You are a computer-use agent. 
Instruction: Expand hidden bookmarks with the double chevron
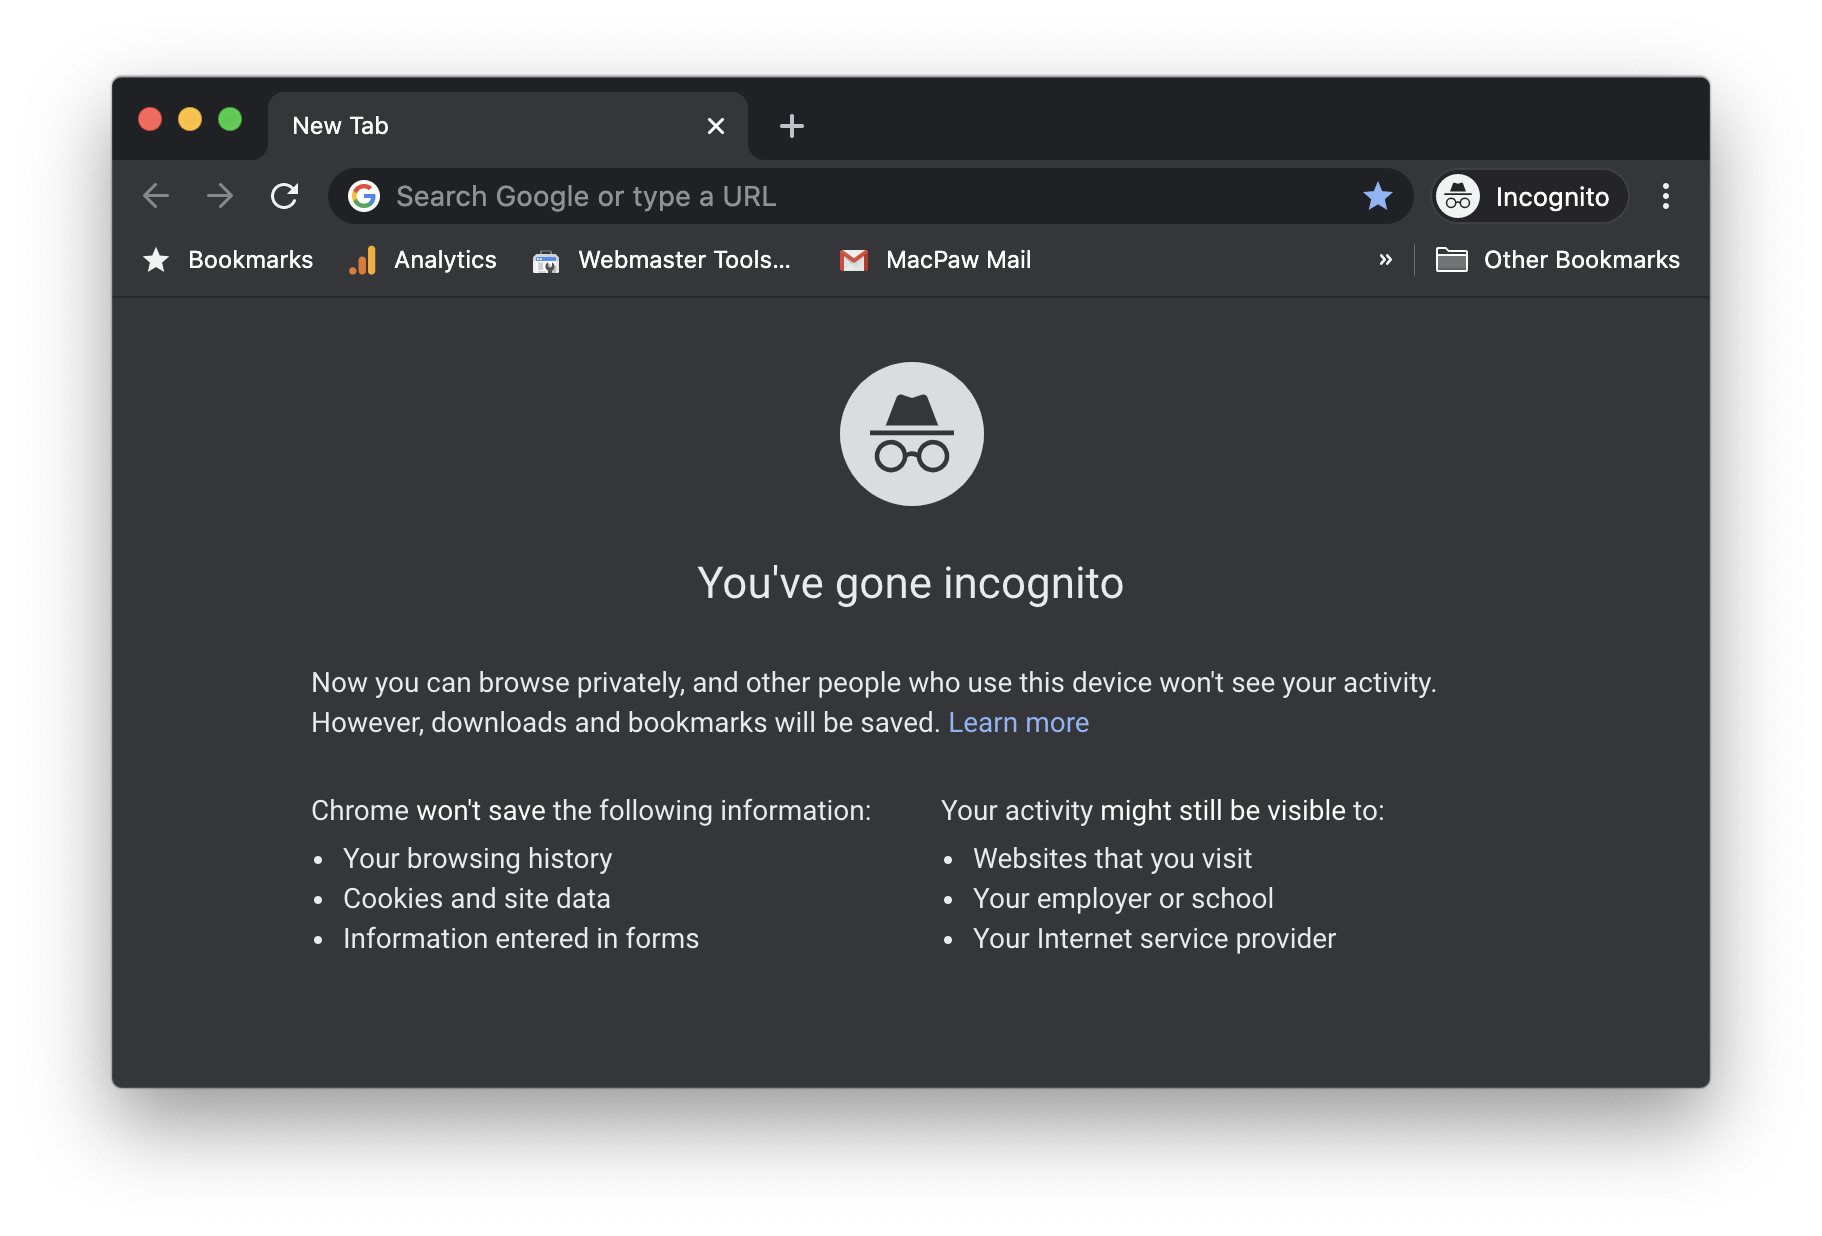(x=1385, y=260)
